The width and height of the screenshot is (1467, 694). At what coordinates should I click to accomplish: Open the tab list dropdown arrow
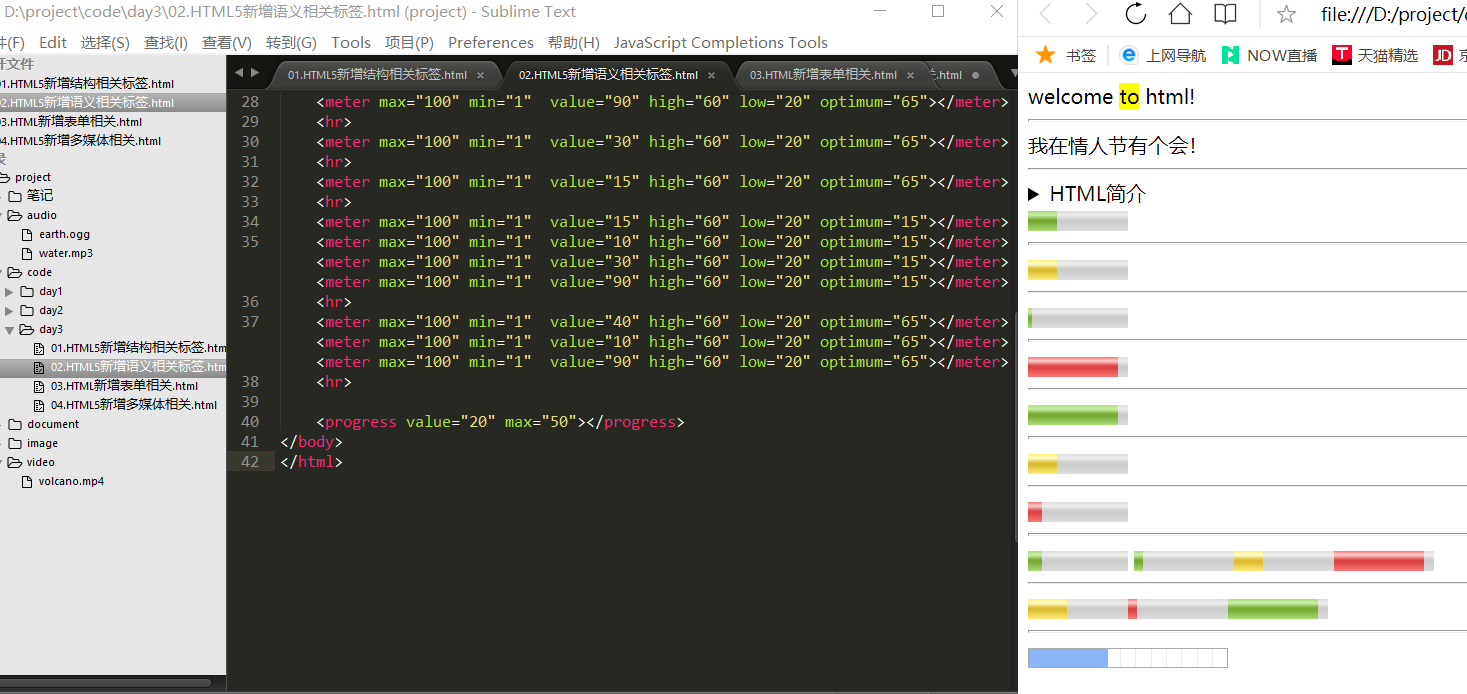click(x=1012, y=73)
